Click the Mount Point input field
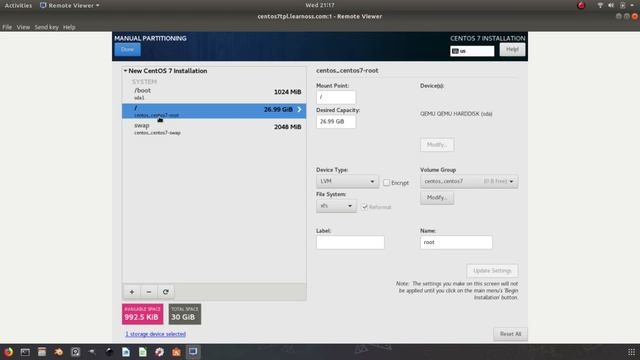 click(336, 97)
